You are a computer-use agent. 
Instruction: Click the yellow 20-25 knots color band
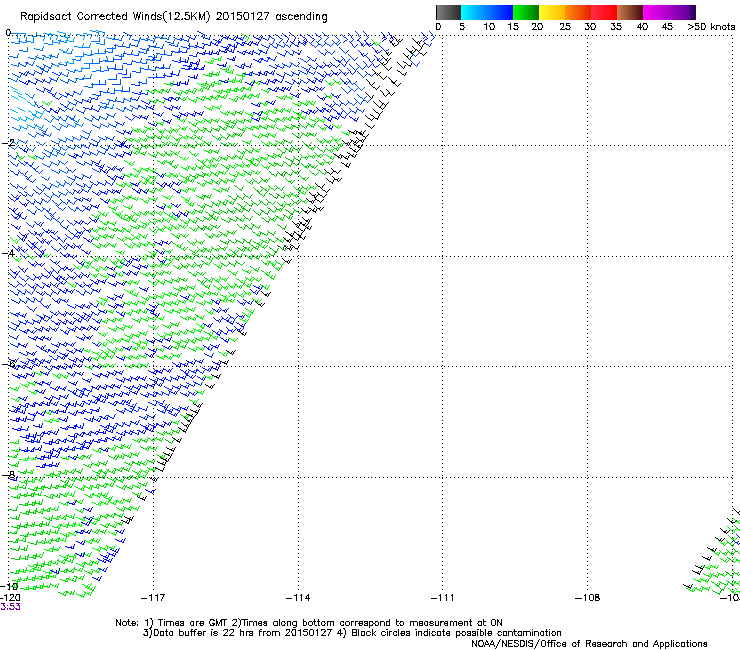point(552,12)
